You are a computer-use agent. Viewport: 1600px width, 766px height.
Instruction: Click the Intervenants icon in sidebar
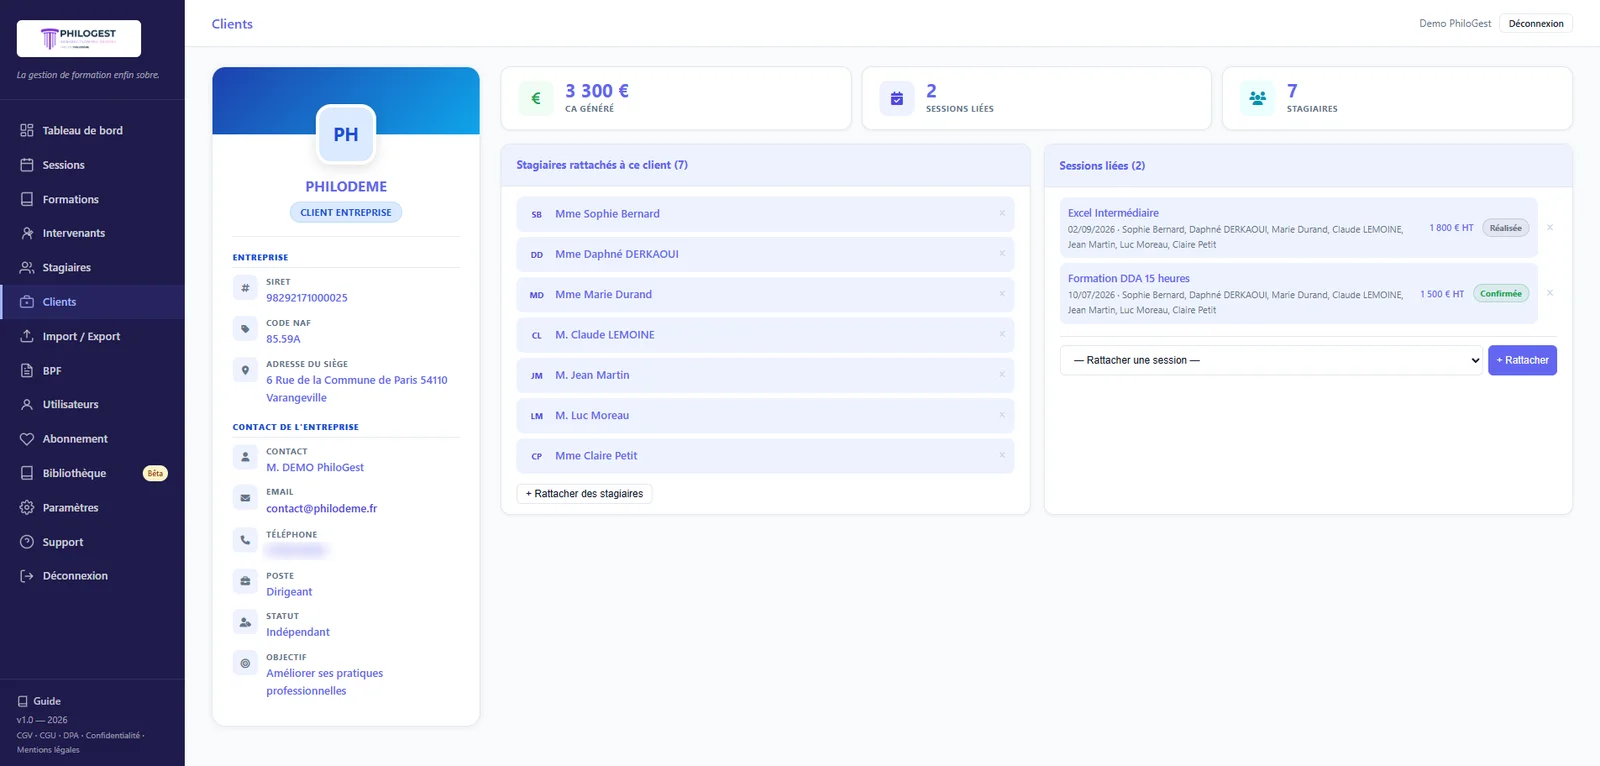pos(27,233)
